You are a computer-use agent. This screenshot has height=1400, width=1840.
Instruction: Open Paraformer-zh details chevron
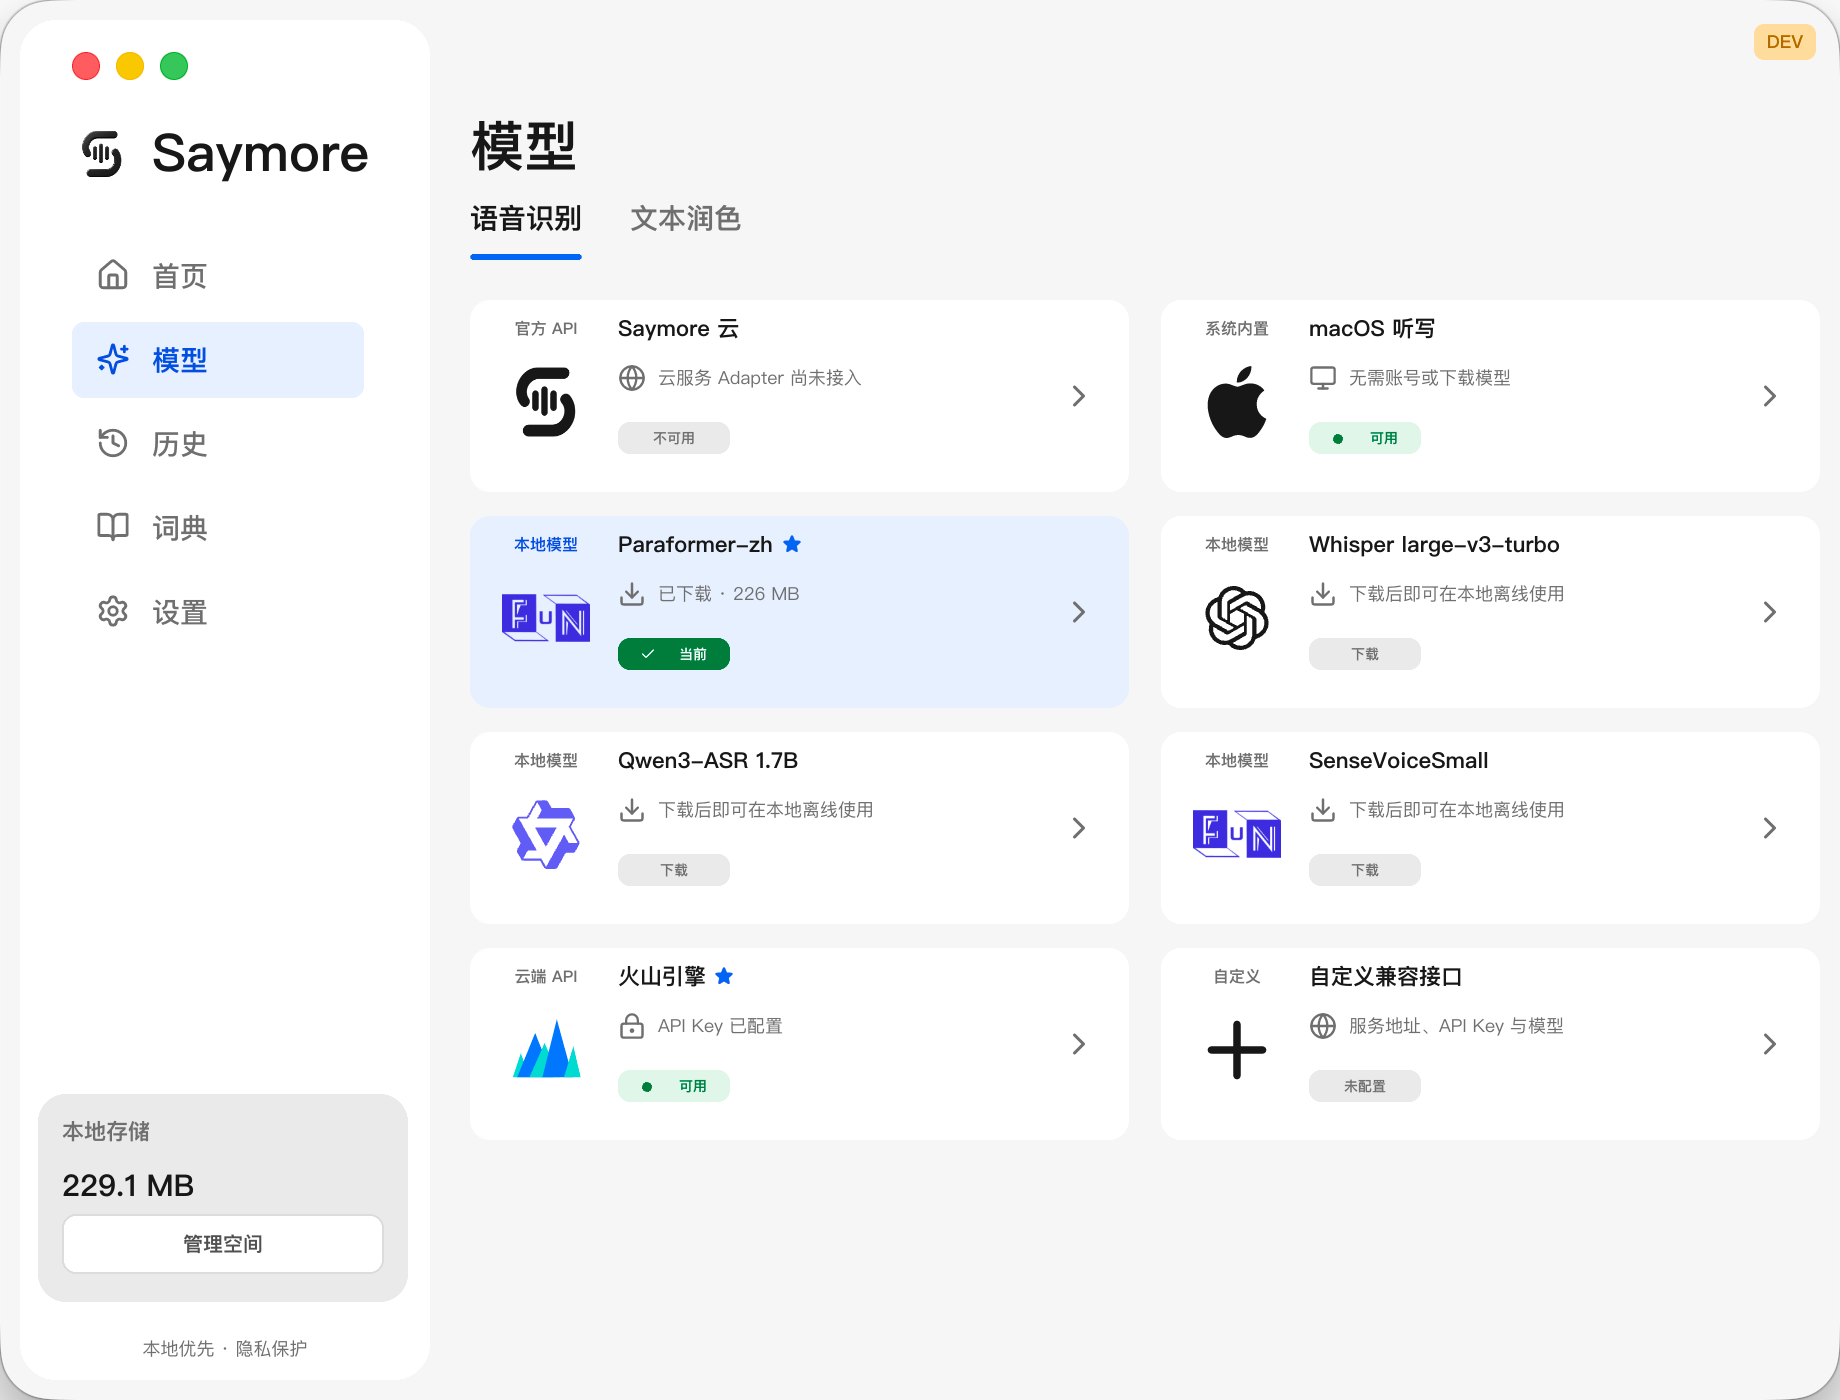(x=1079, y=612)
